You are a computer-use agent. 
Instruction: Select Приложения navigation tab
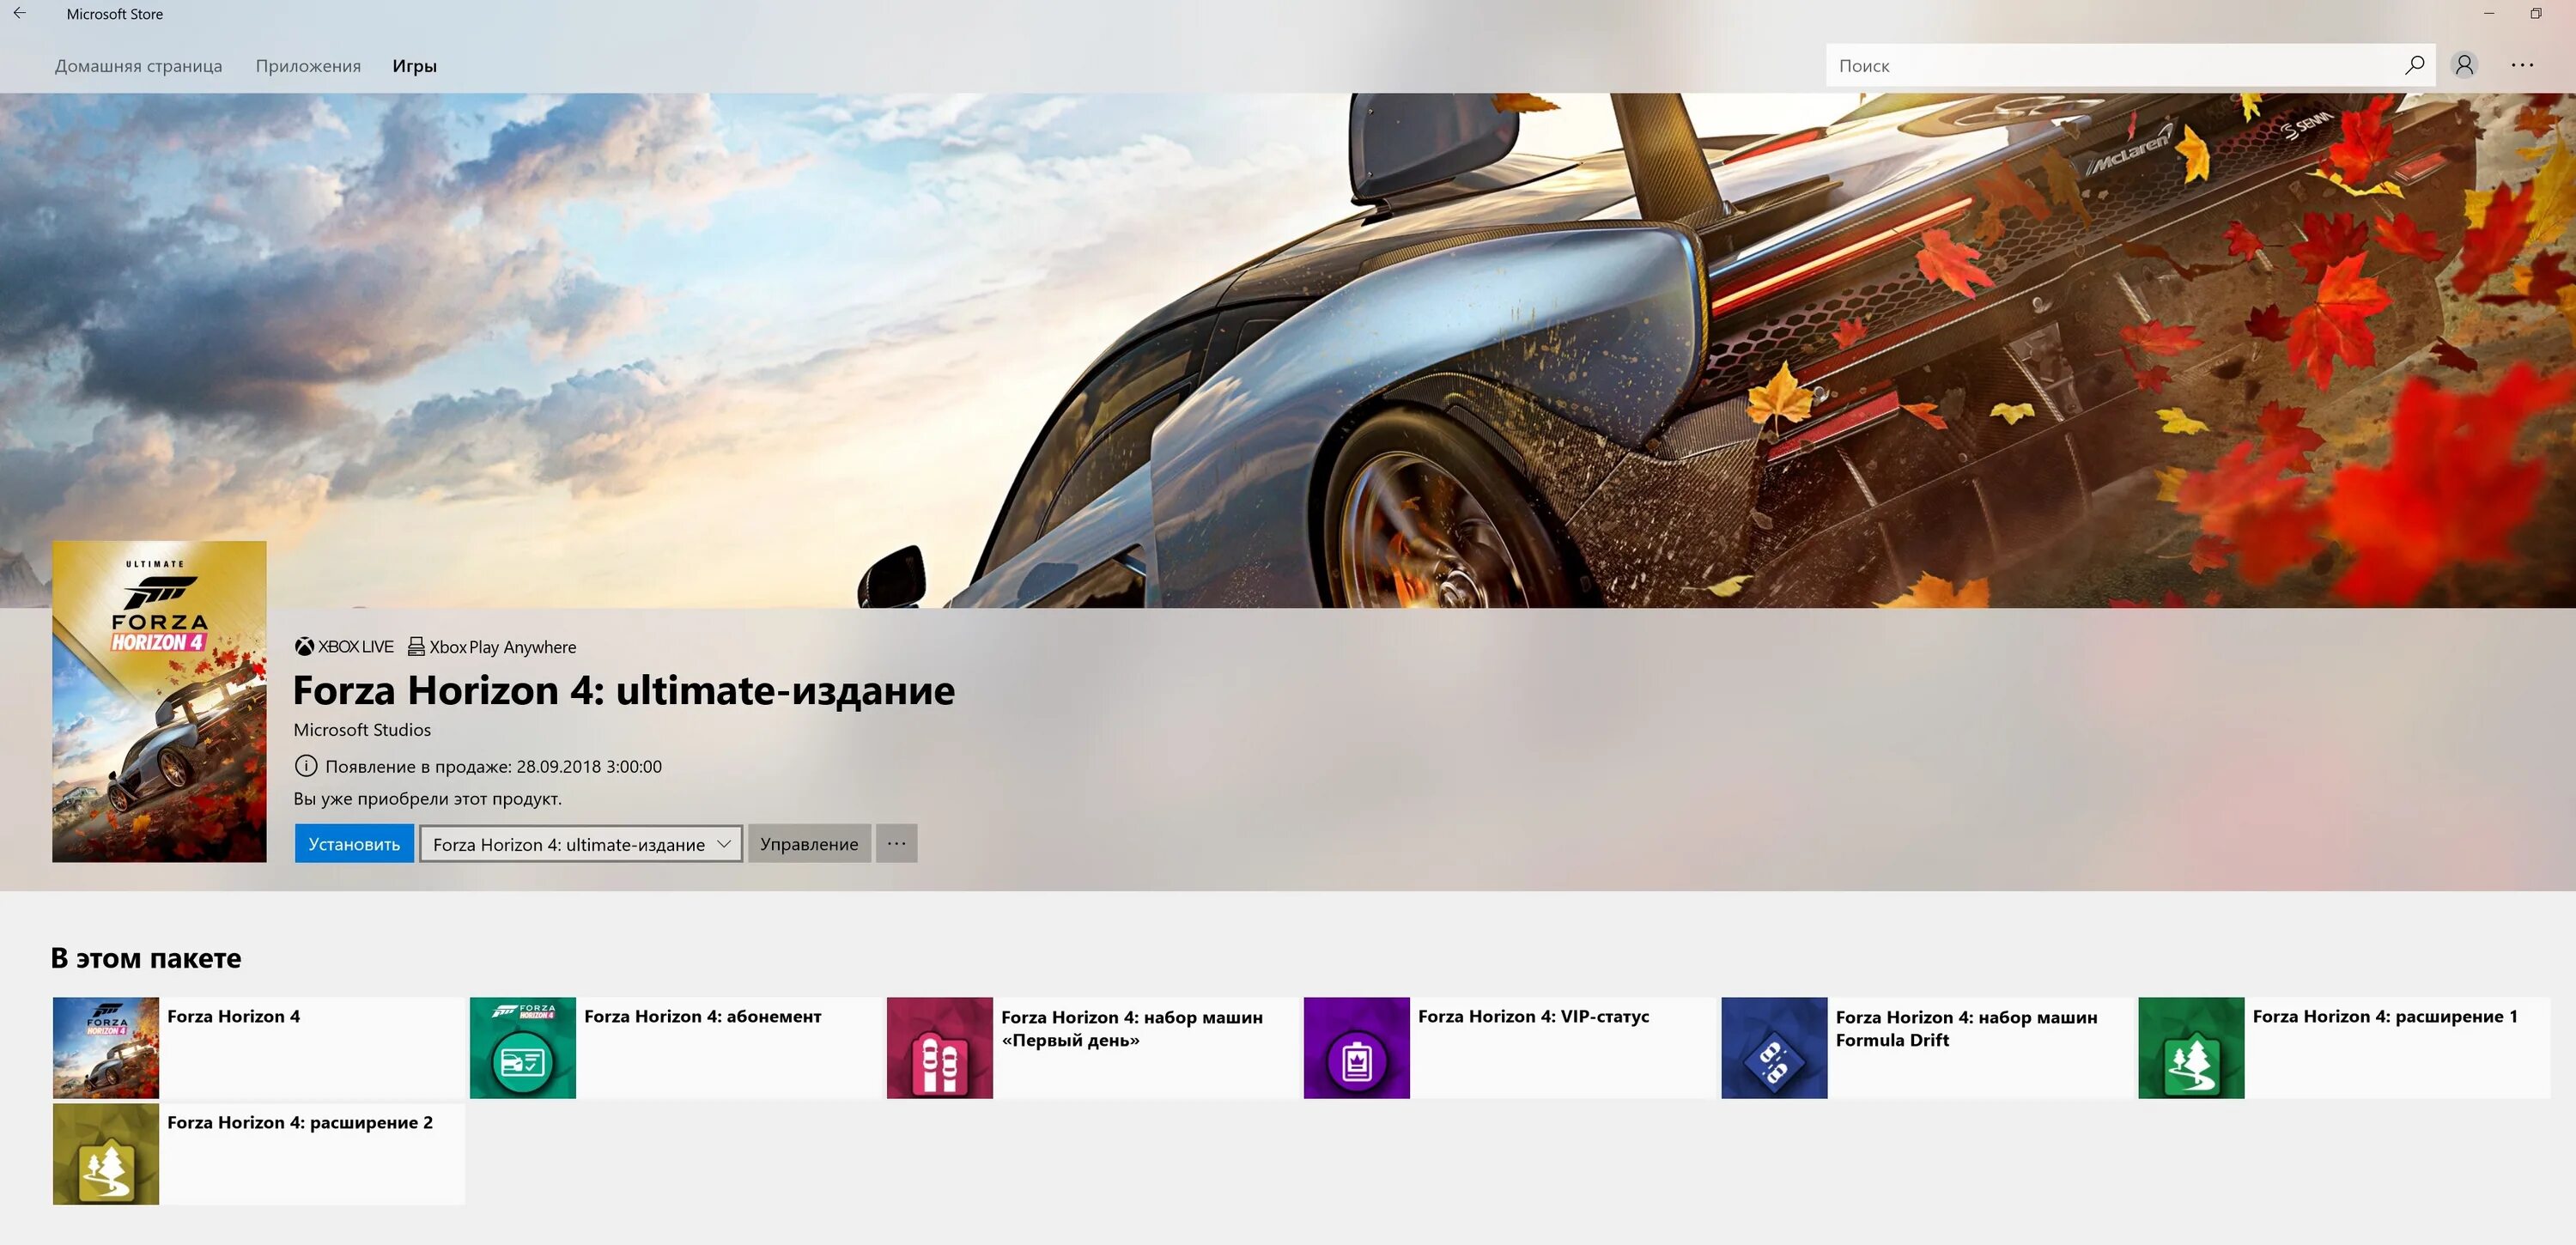309,66
